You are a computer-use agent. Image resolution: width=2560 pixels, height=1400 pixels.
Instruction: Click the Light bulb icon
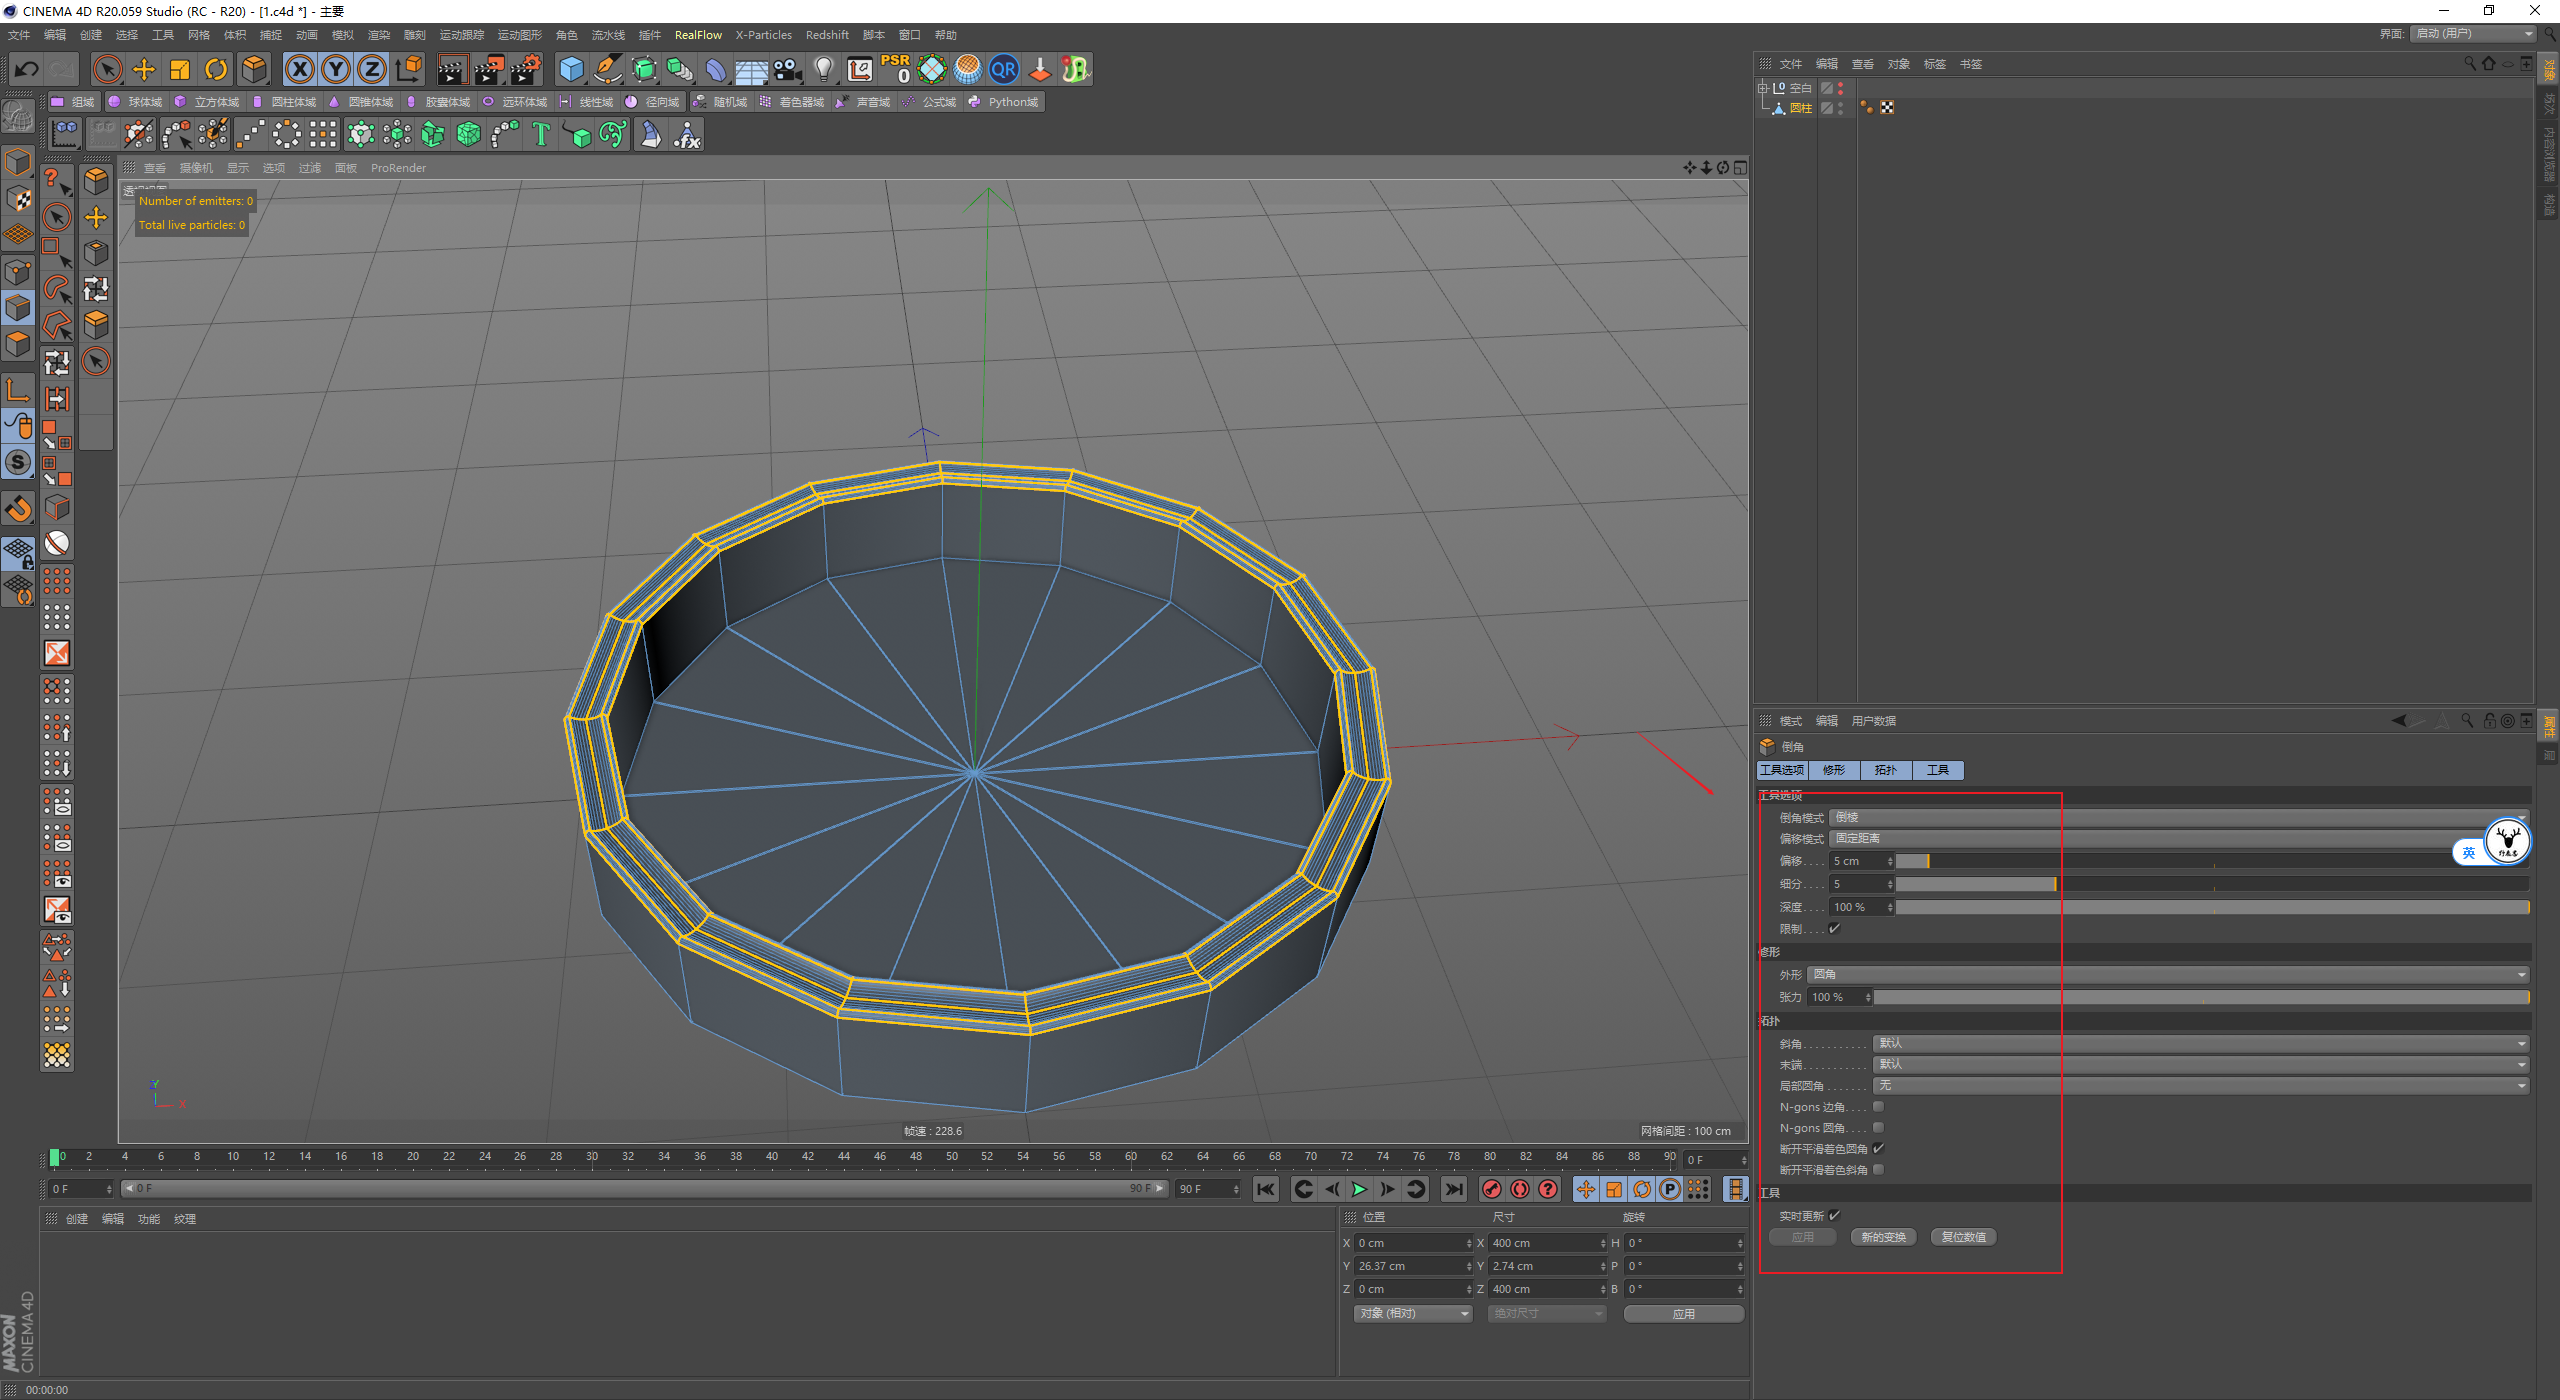(823, 69)
